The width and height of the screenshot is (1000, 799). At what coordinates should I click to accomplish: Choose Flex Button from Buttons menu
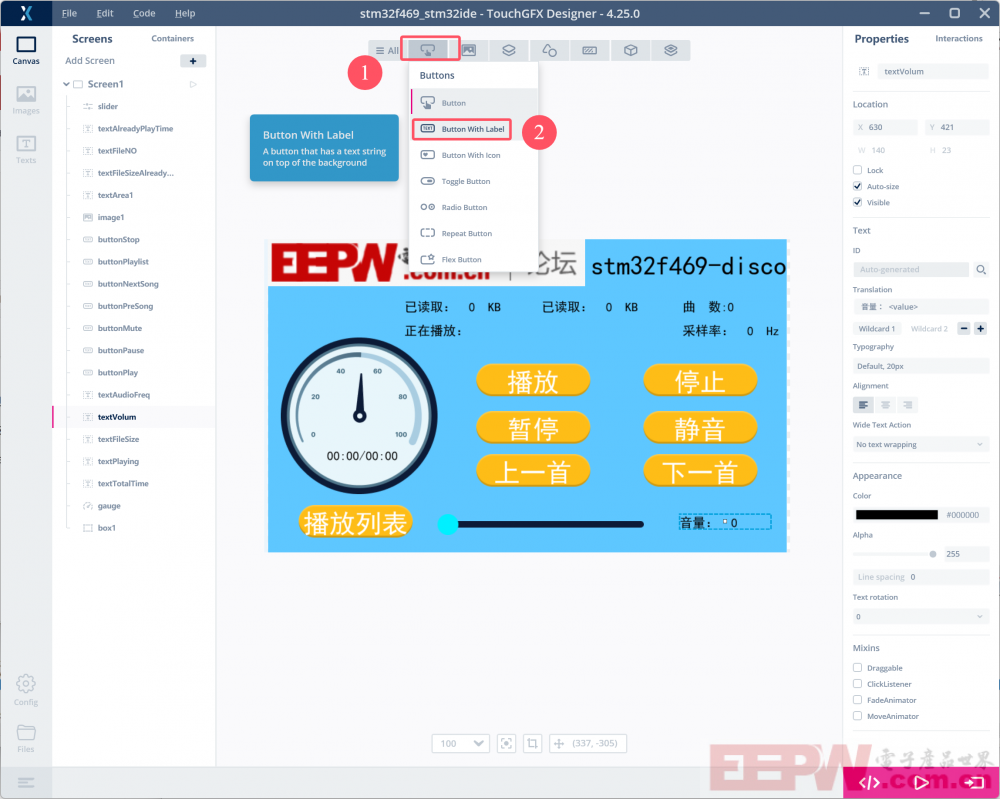pyautogui.click(x=474, y=260)
